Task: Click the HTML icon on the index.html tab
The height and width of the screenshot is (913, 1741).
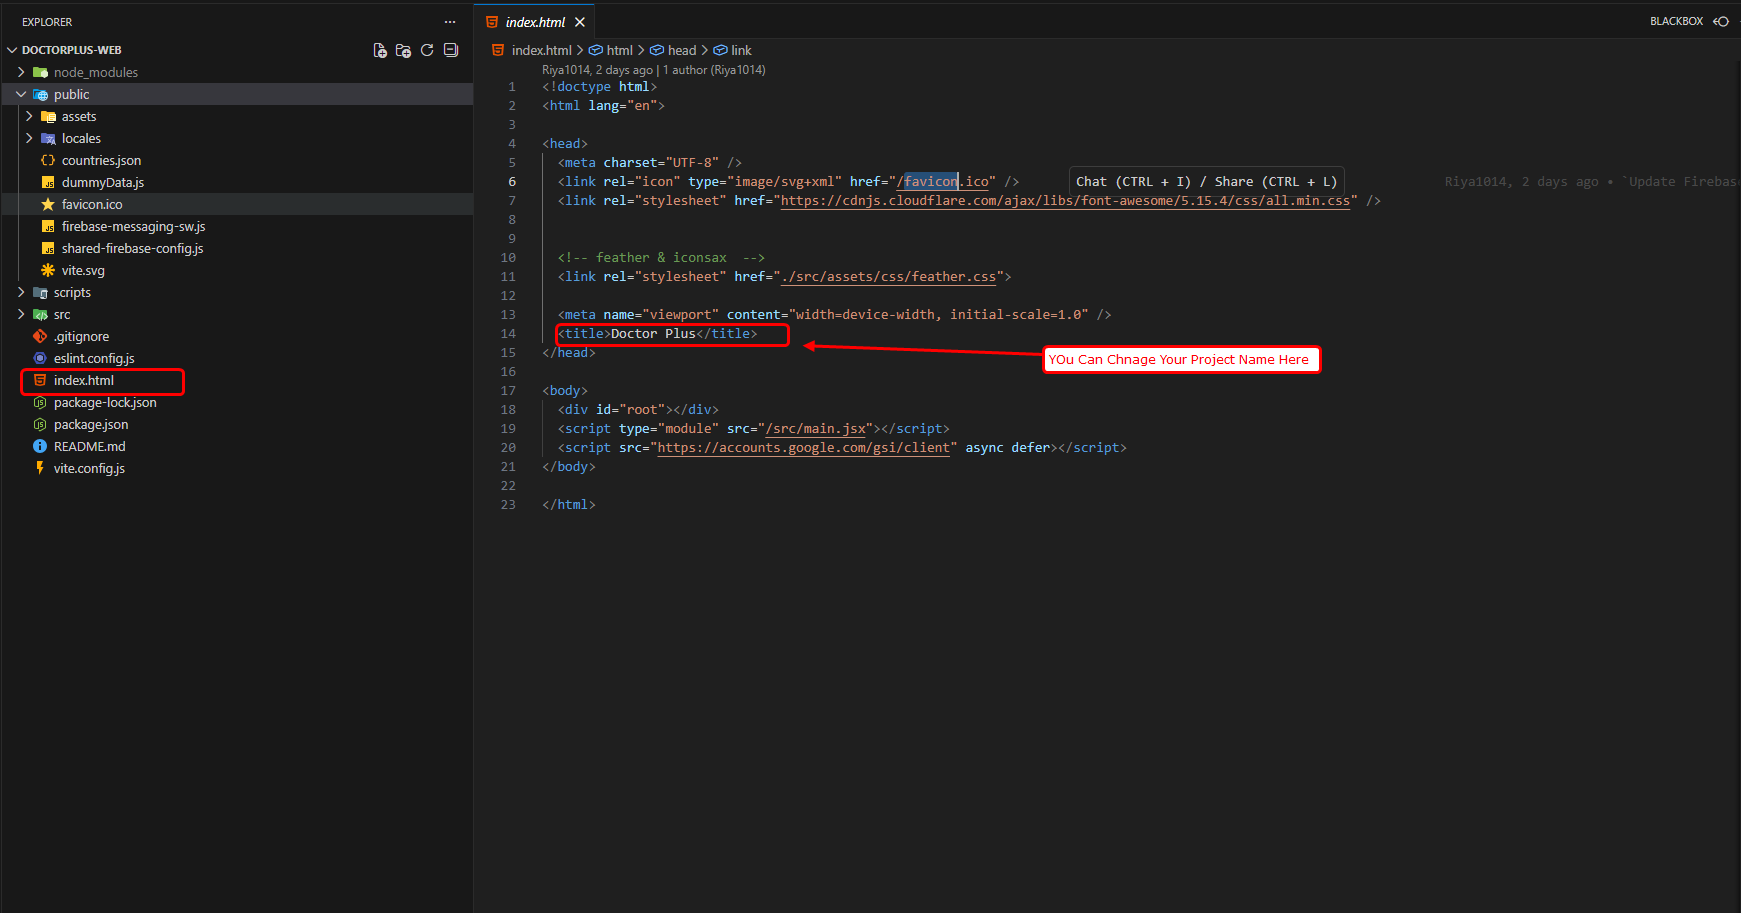Action: [490, 20]
